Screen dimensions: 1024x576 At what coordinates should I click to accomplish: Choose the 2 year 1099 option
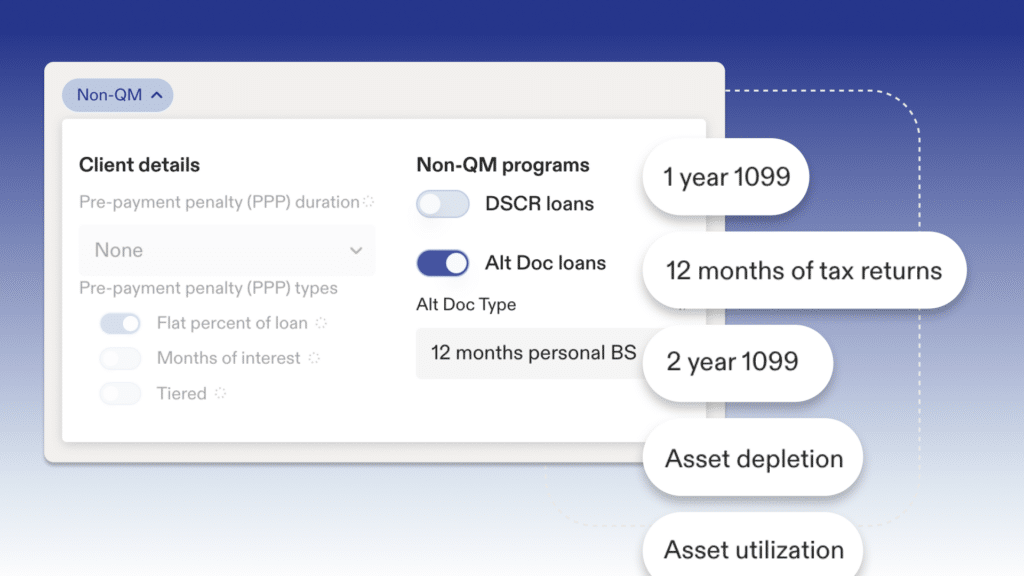click(x=737, y=363)
